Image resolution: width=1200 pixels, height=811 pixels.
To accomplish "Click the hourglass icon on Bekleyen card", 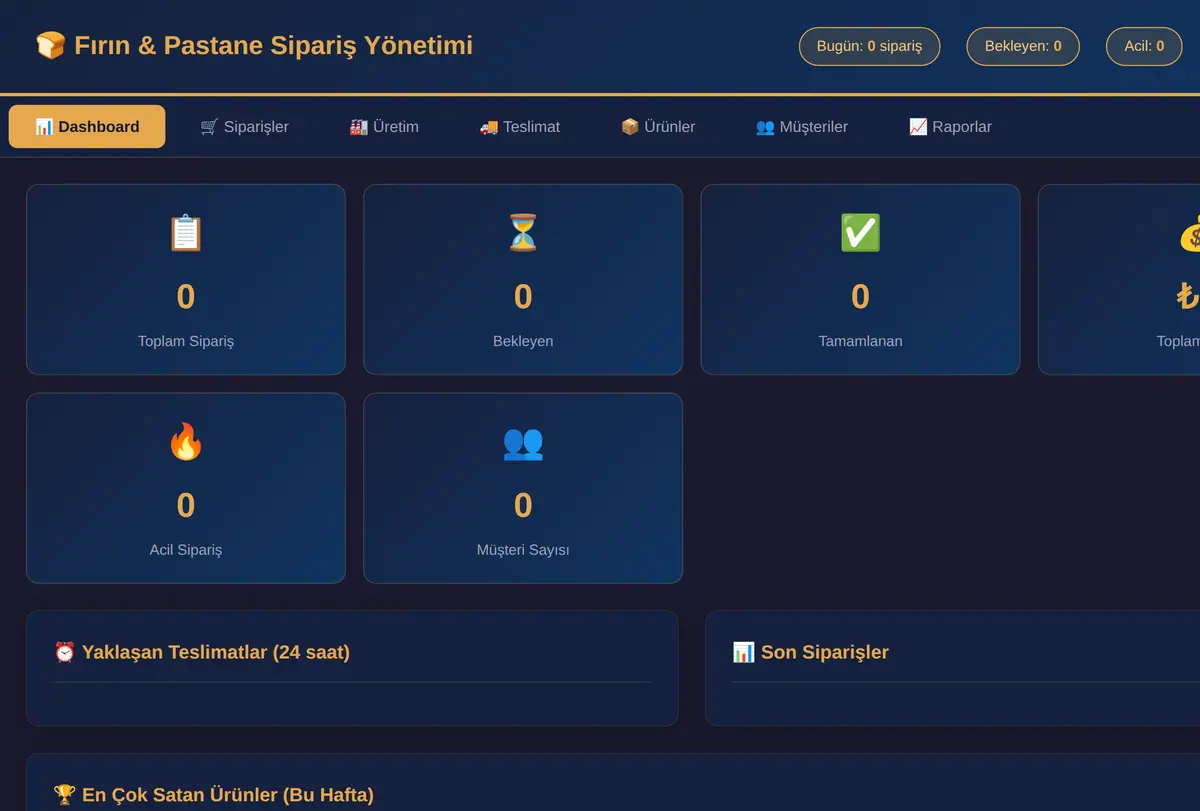I will click(x=523, y=233).
